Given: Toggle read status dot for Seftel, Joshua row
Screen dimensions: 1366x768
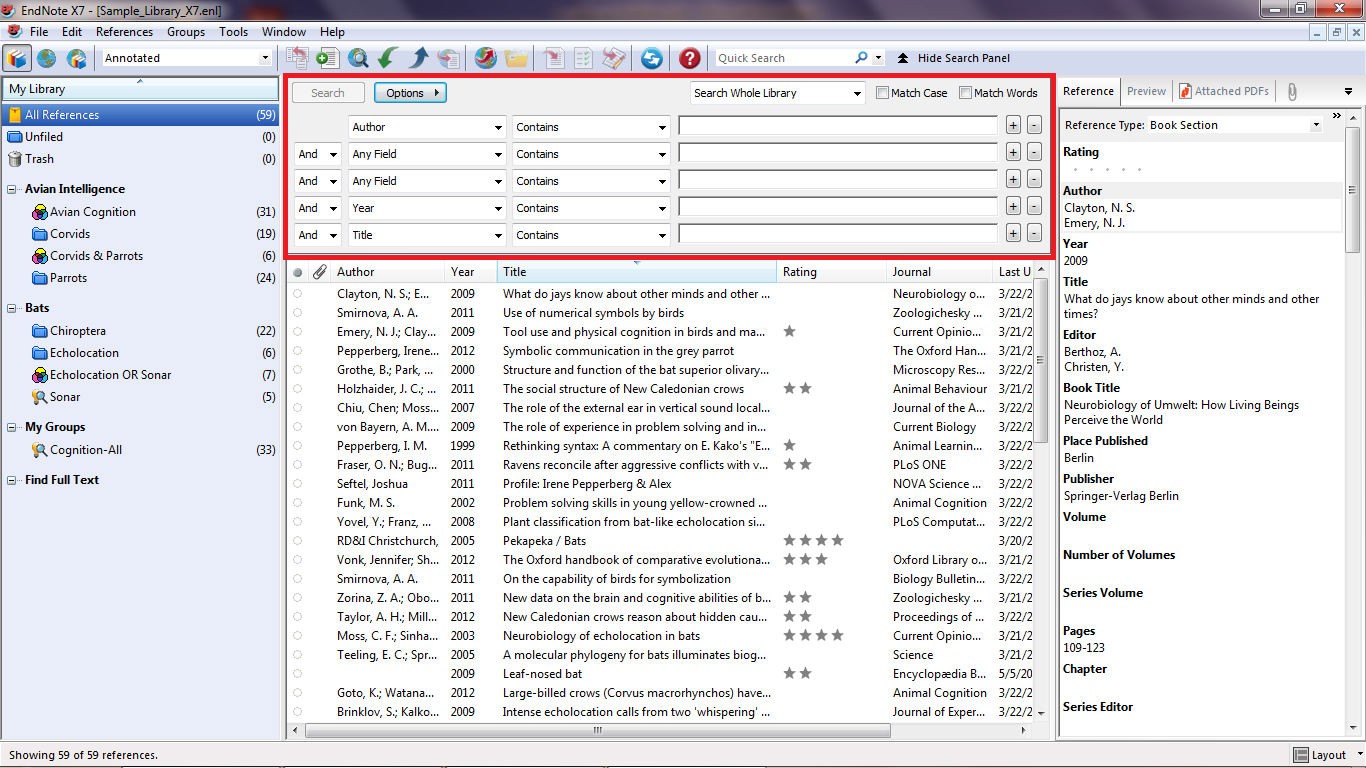Looking at the screenshot, I should pyautogui.click(x=297, y=484).
